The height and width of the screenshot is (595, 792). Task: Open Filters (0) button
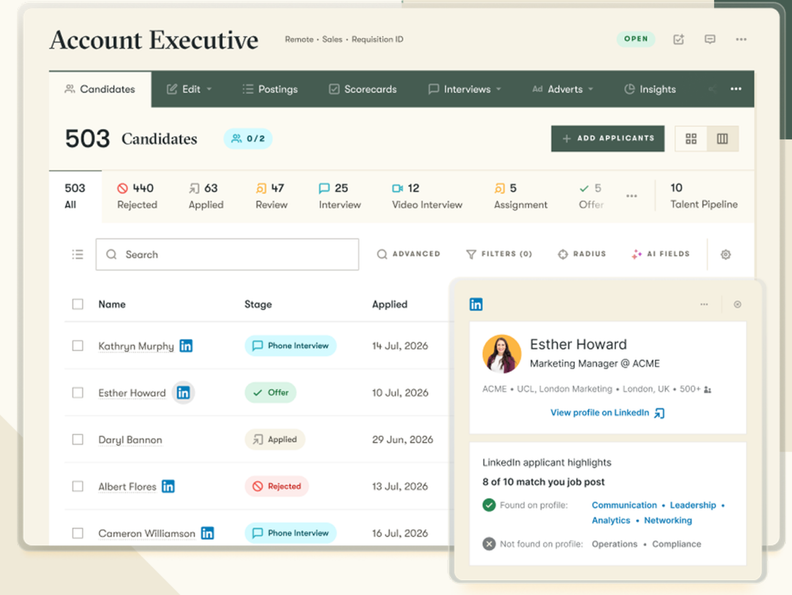(499, 254)
